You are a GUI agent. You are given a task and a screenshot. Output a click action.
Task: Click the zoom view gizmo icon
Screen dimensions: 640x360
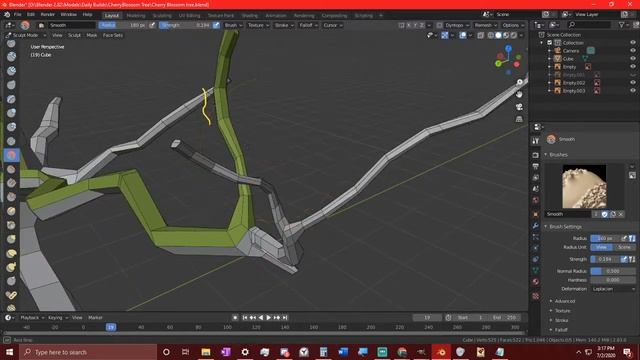click(x=519, y=82)
